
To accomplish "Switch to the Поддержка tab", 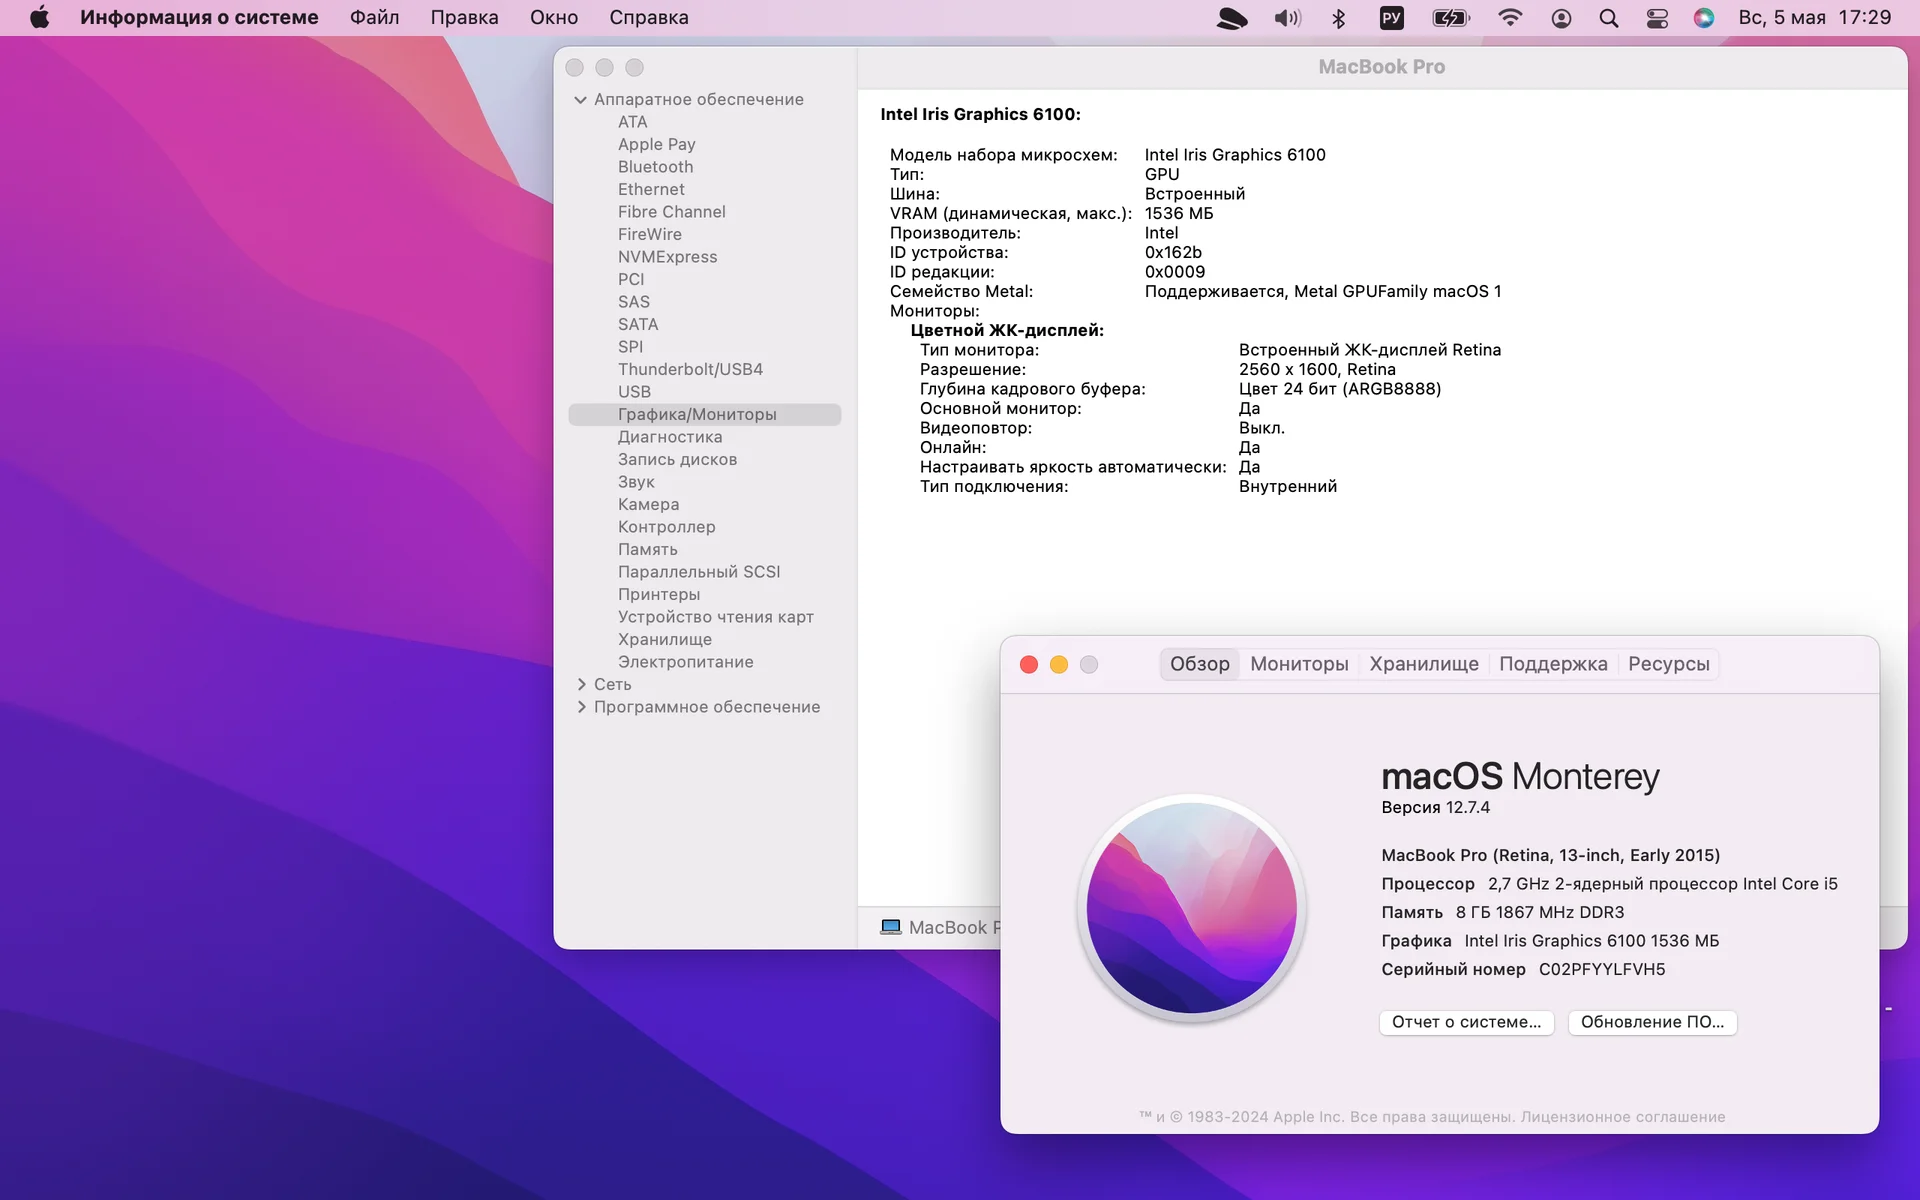I will click(x=1553, y=664).
